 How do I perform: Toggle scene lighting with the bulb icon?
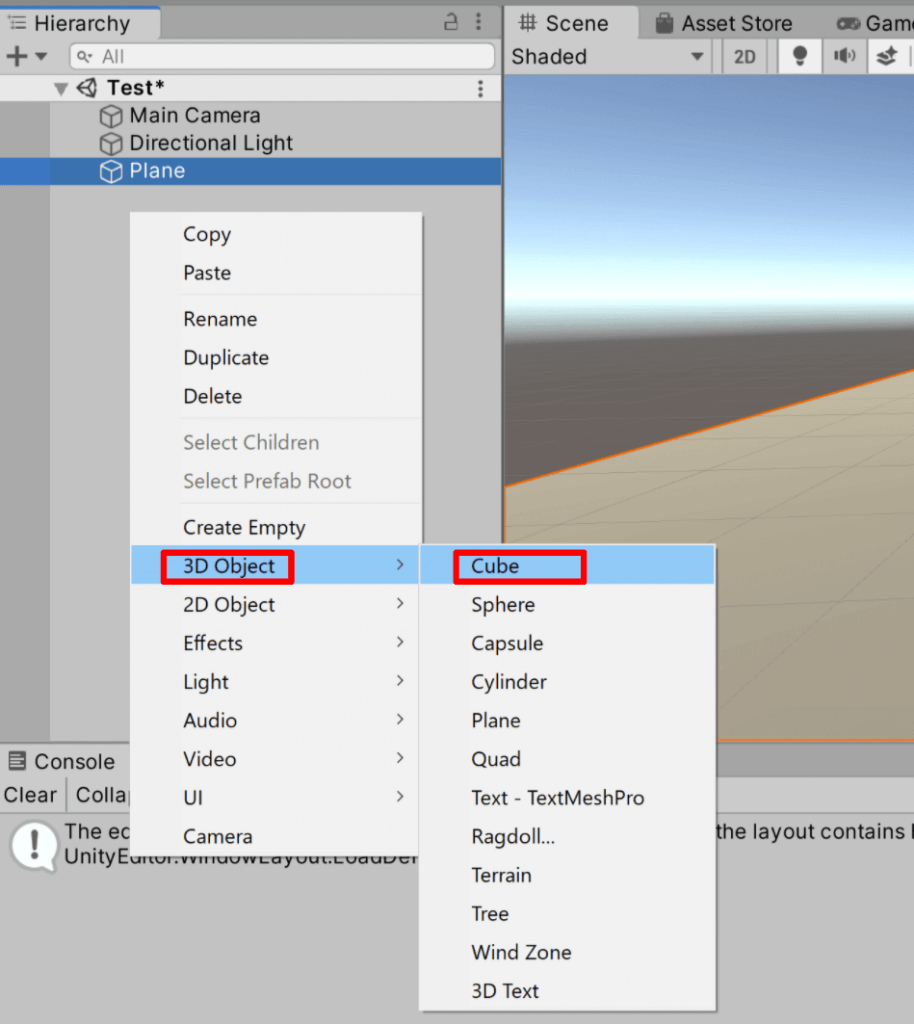(x=798, y=56)
